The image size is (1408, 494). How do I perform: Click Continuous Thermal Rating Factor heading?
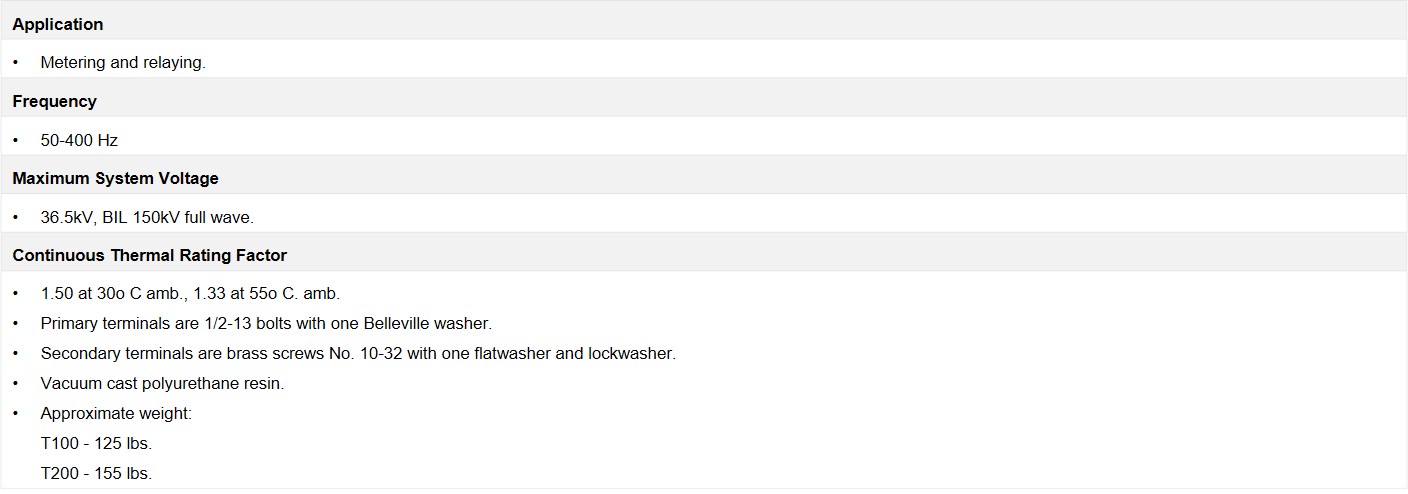pos(150,255)
